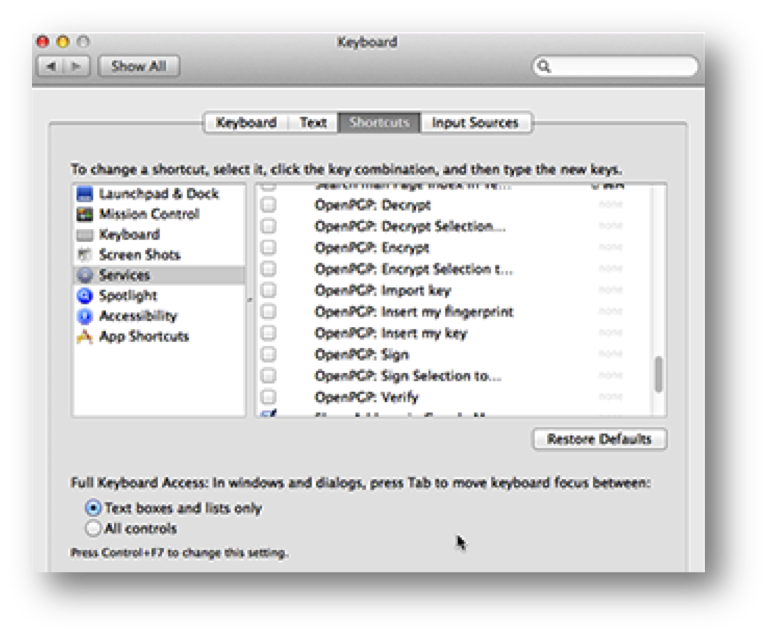Click the shortcut 'none' for OpenPGP: Encrypt
The image size is (770, 637).
(610, 247)
